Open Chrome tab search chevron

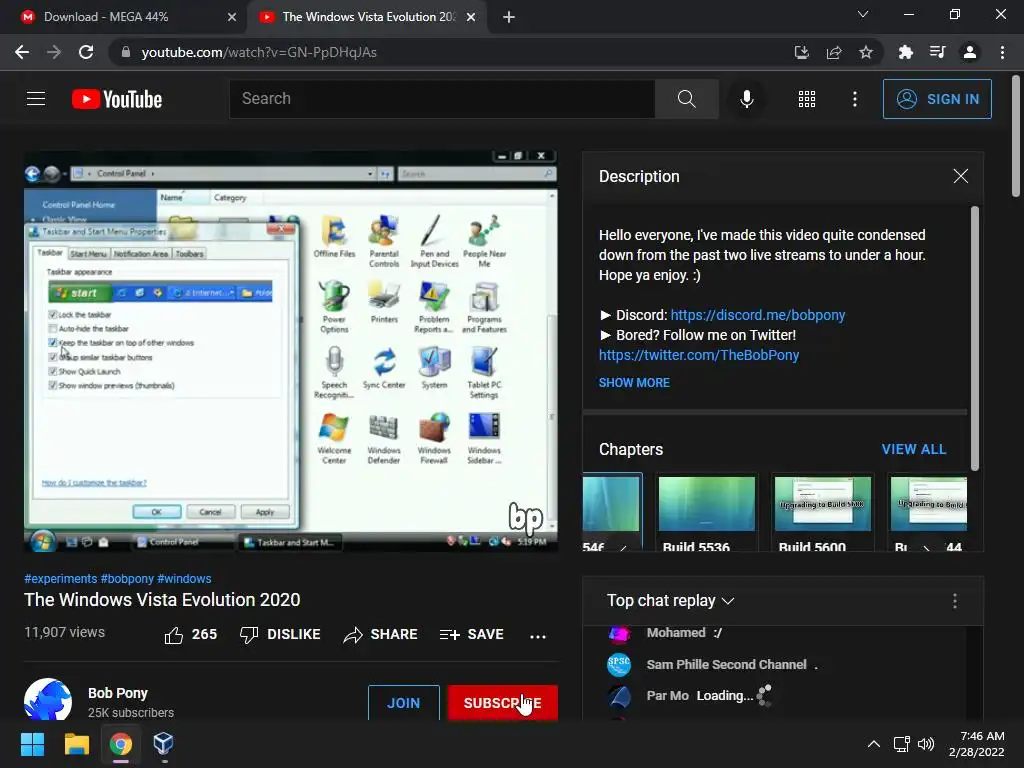(x=863, y=14)
